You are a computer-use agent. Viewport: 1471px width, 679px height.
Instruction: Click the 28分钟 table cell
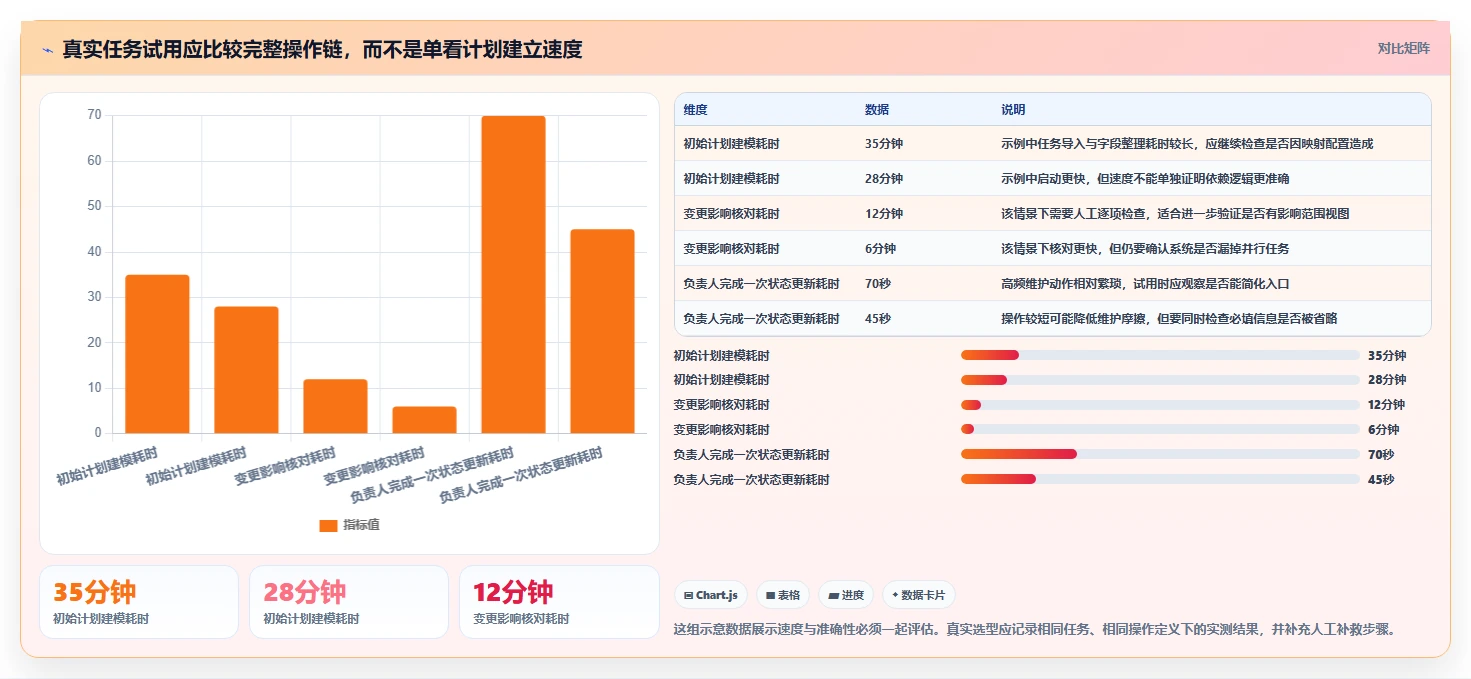point(884,179)
